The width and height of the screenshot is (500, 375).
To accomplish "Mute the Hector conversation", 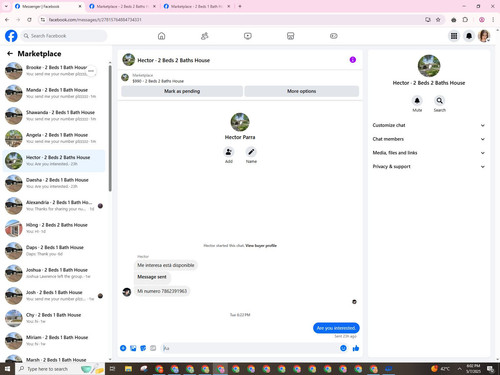I will [417, 100].
